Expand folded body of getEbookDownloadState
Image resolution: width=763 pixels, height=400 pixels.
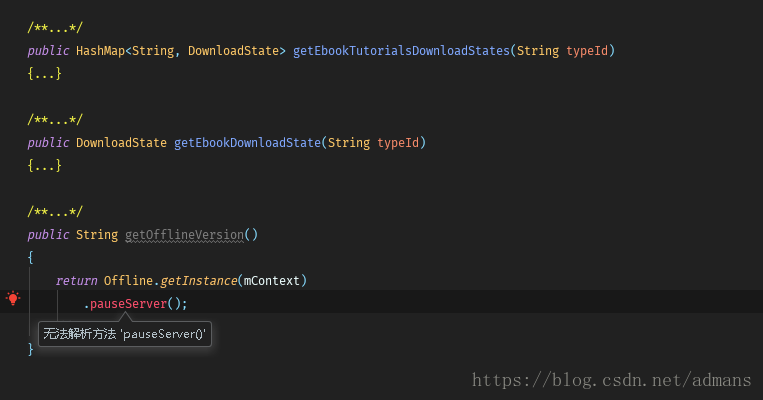tap(44, 165)
